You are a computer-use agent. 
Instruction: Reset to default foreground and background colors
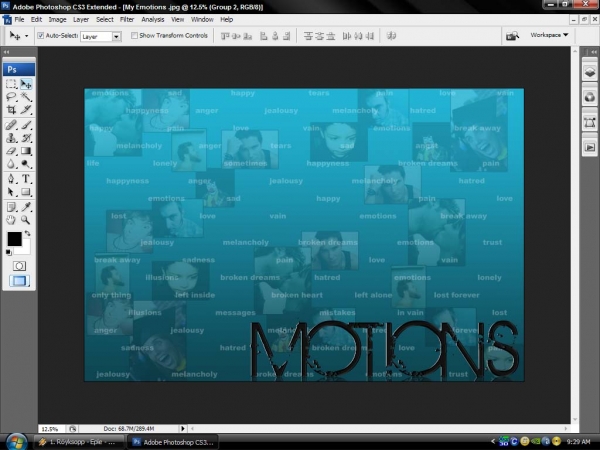tap(9, 252)
